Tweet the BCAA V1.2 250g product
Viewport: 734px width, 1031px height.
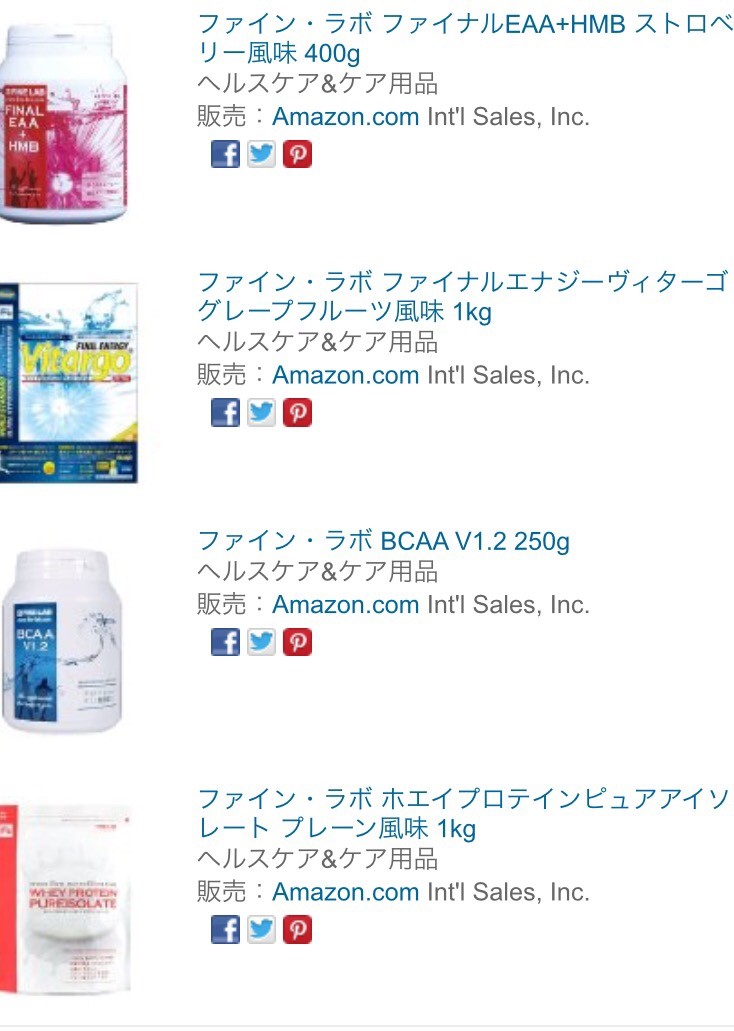pos(261,642)
